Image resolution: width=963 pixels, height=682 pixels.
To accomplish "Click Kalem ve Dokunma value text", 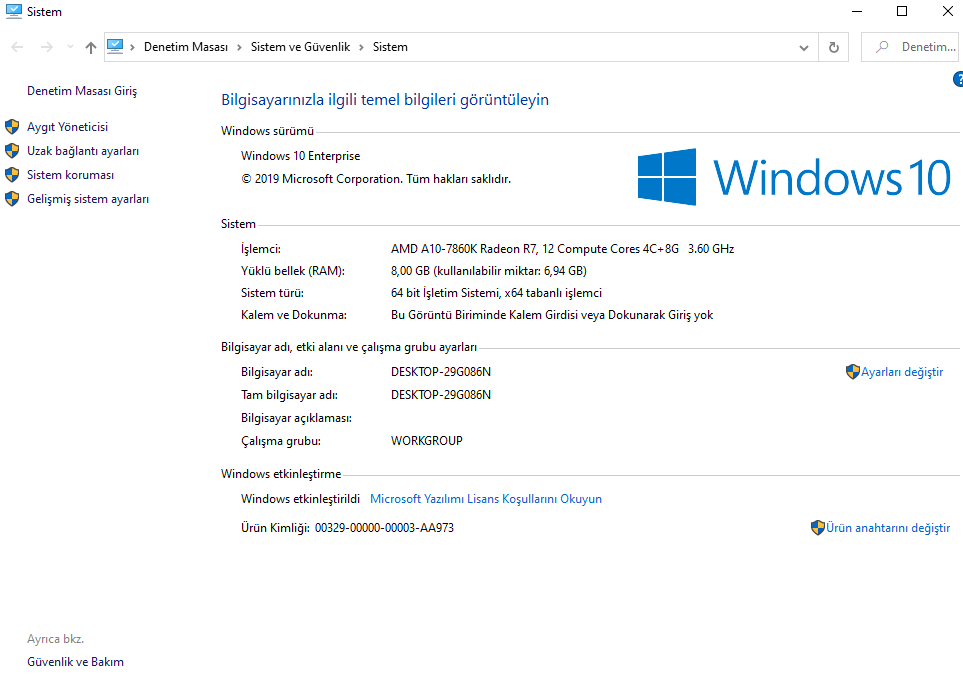I will (552, 315).
